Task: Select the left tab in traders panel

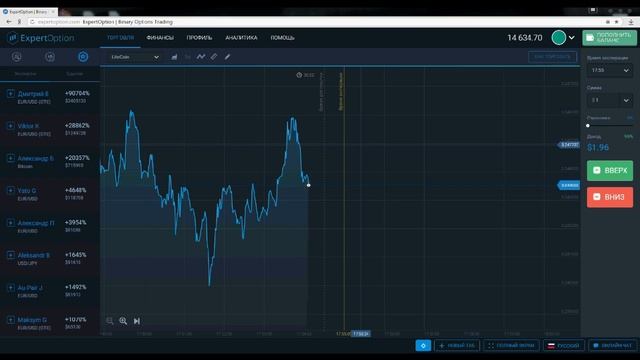Action: [x=25, y=74]
